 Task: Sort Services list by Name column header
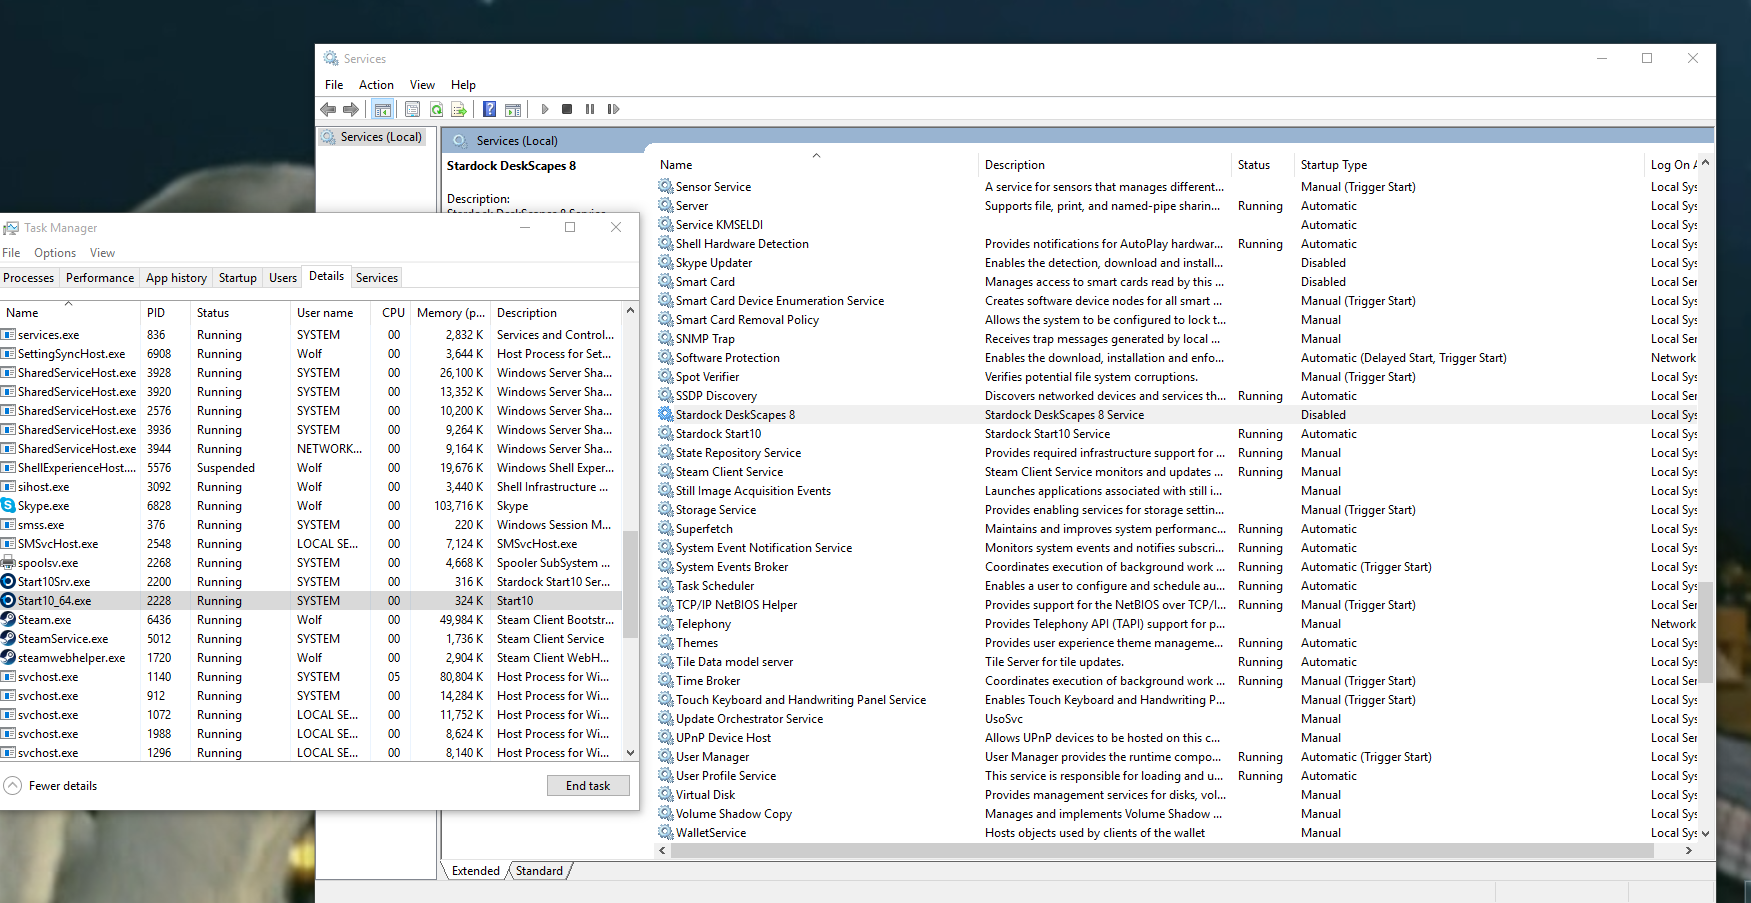point(816,165)
